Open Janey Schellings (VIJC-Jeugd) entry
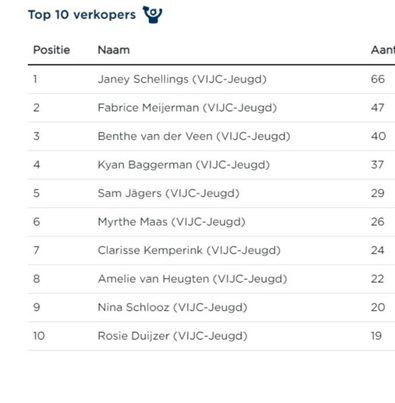The image size is (395, 403). pos(182,79)
